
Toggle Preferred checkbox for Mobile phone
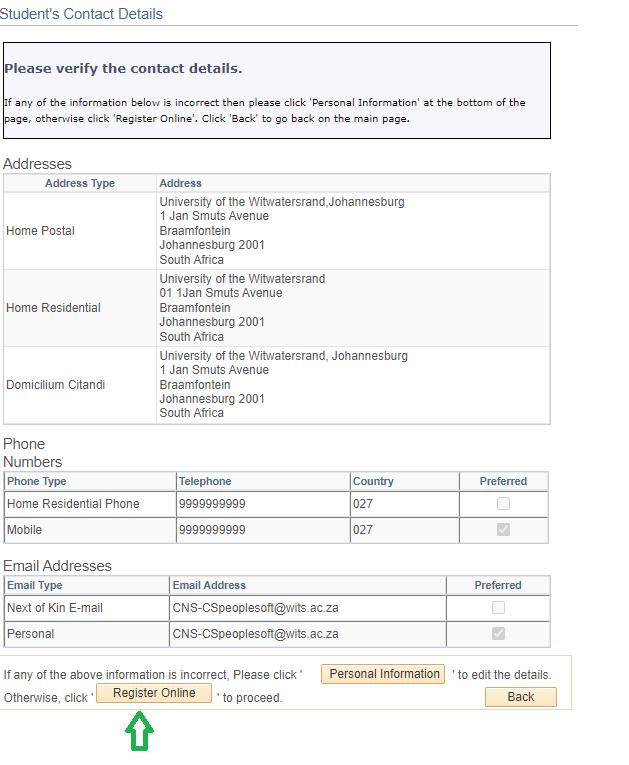(x=503, y=530)
